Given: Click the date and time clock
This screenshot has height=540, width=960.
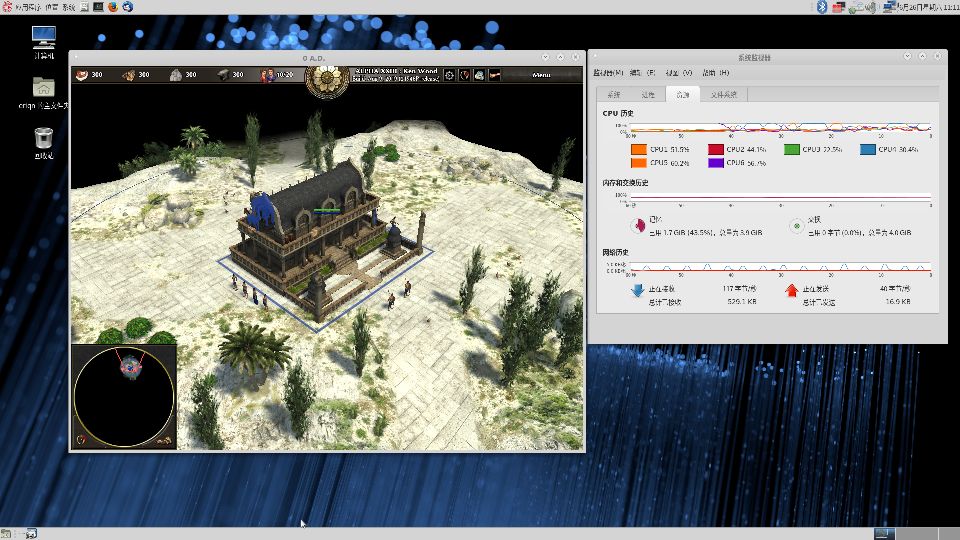Looking at the screenshot, I should [x=928, y=7].
